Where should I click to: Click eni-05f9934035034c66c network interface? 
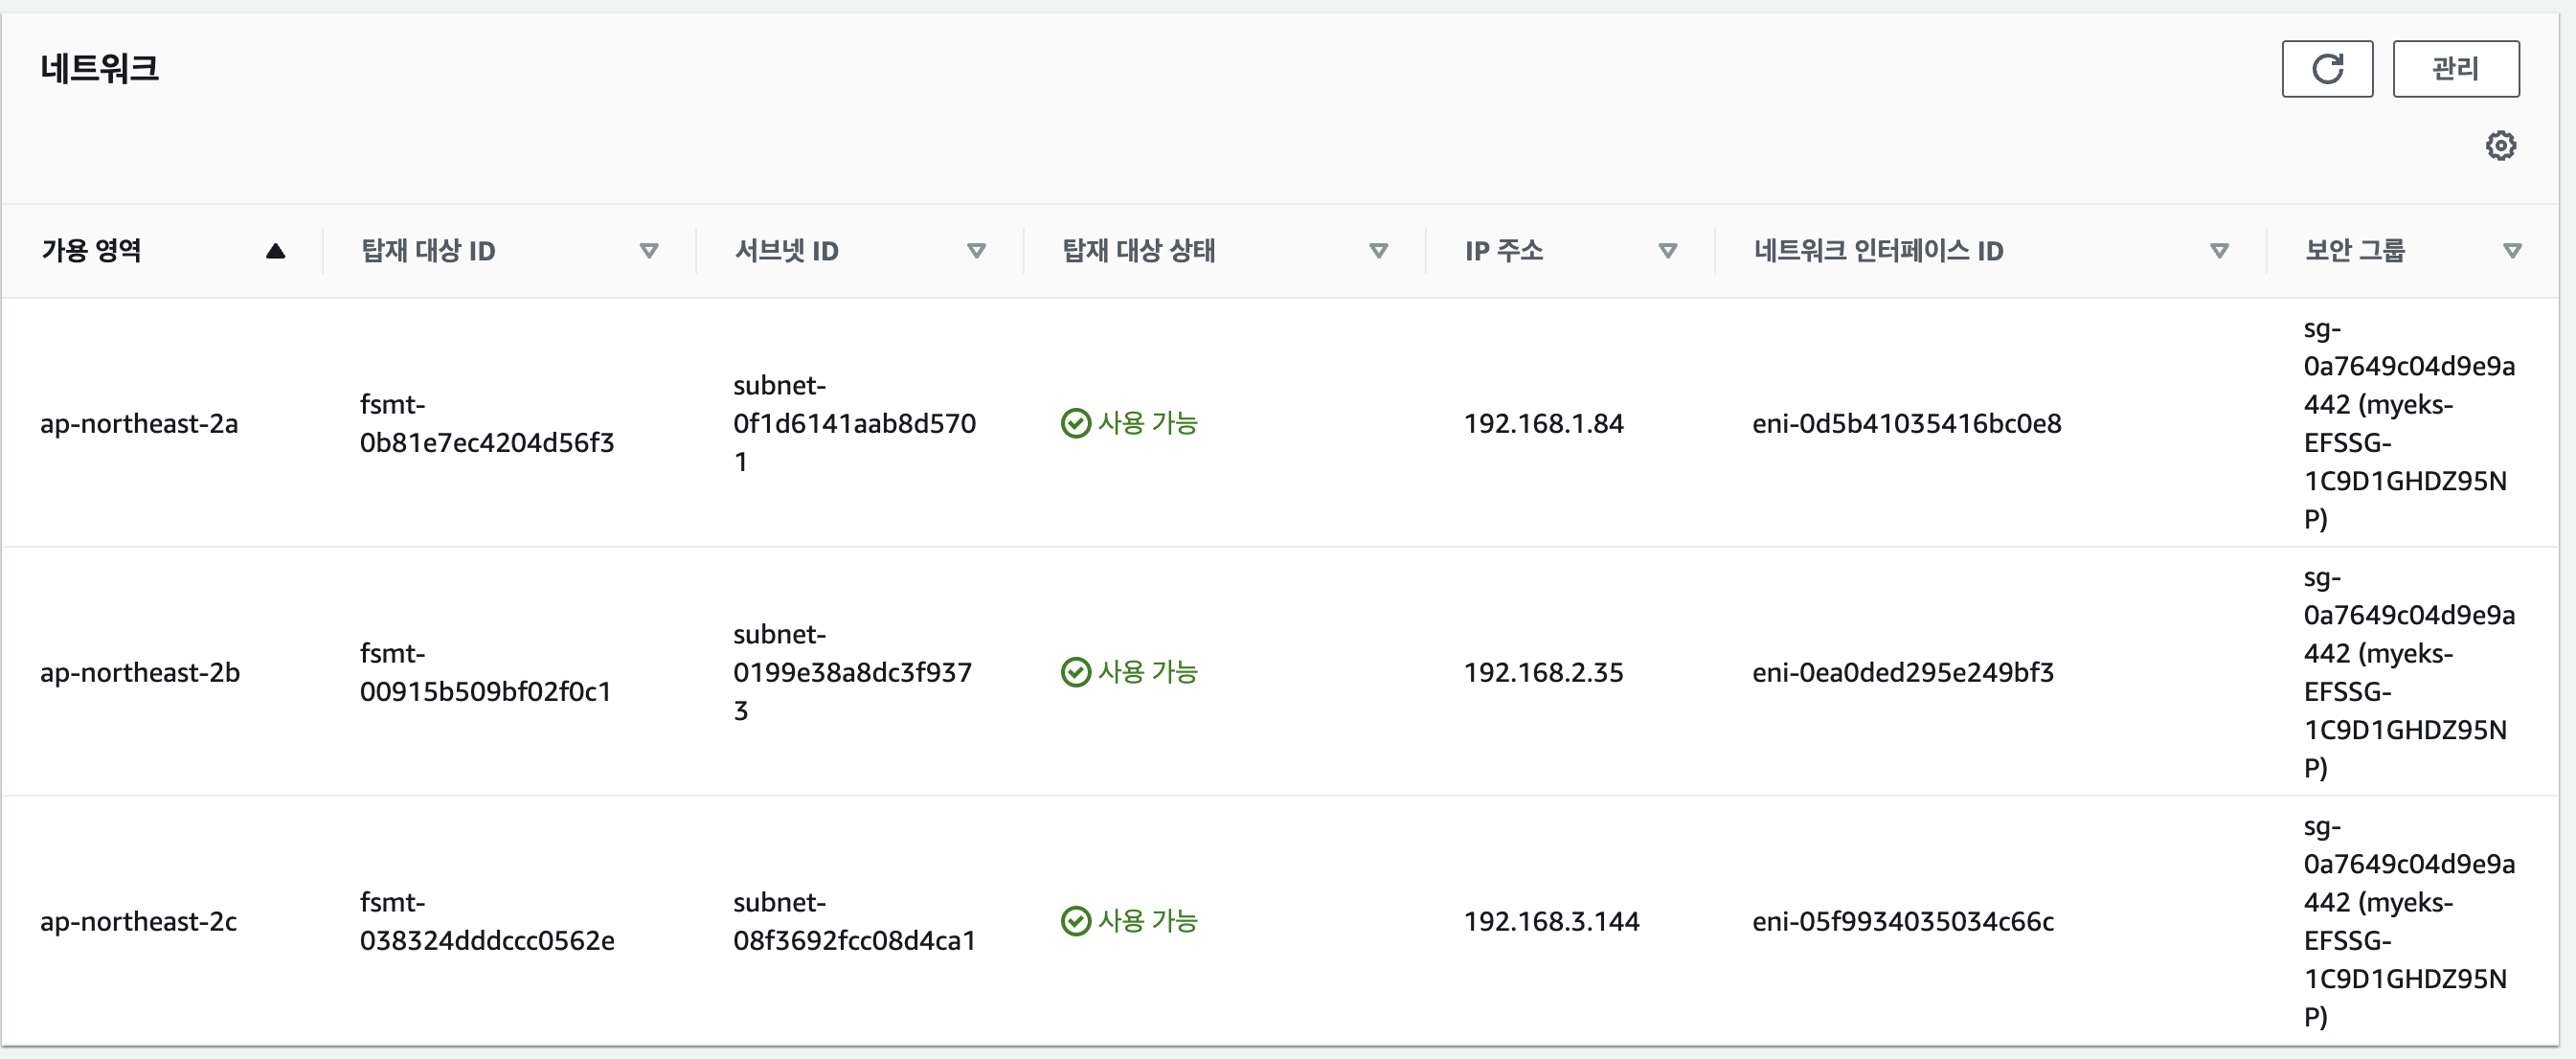coord(1902,922)
